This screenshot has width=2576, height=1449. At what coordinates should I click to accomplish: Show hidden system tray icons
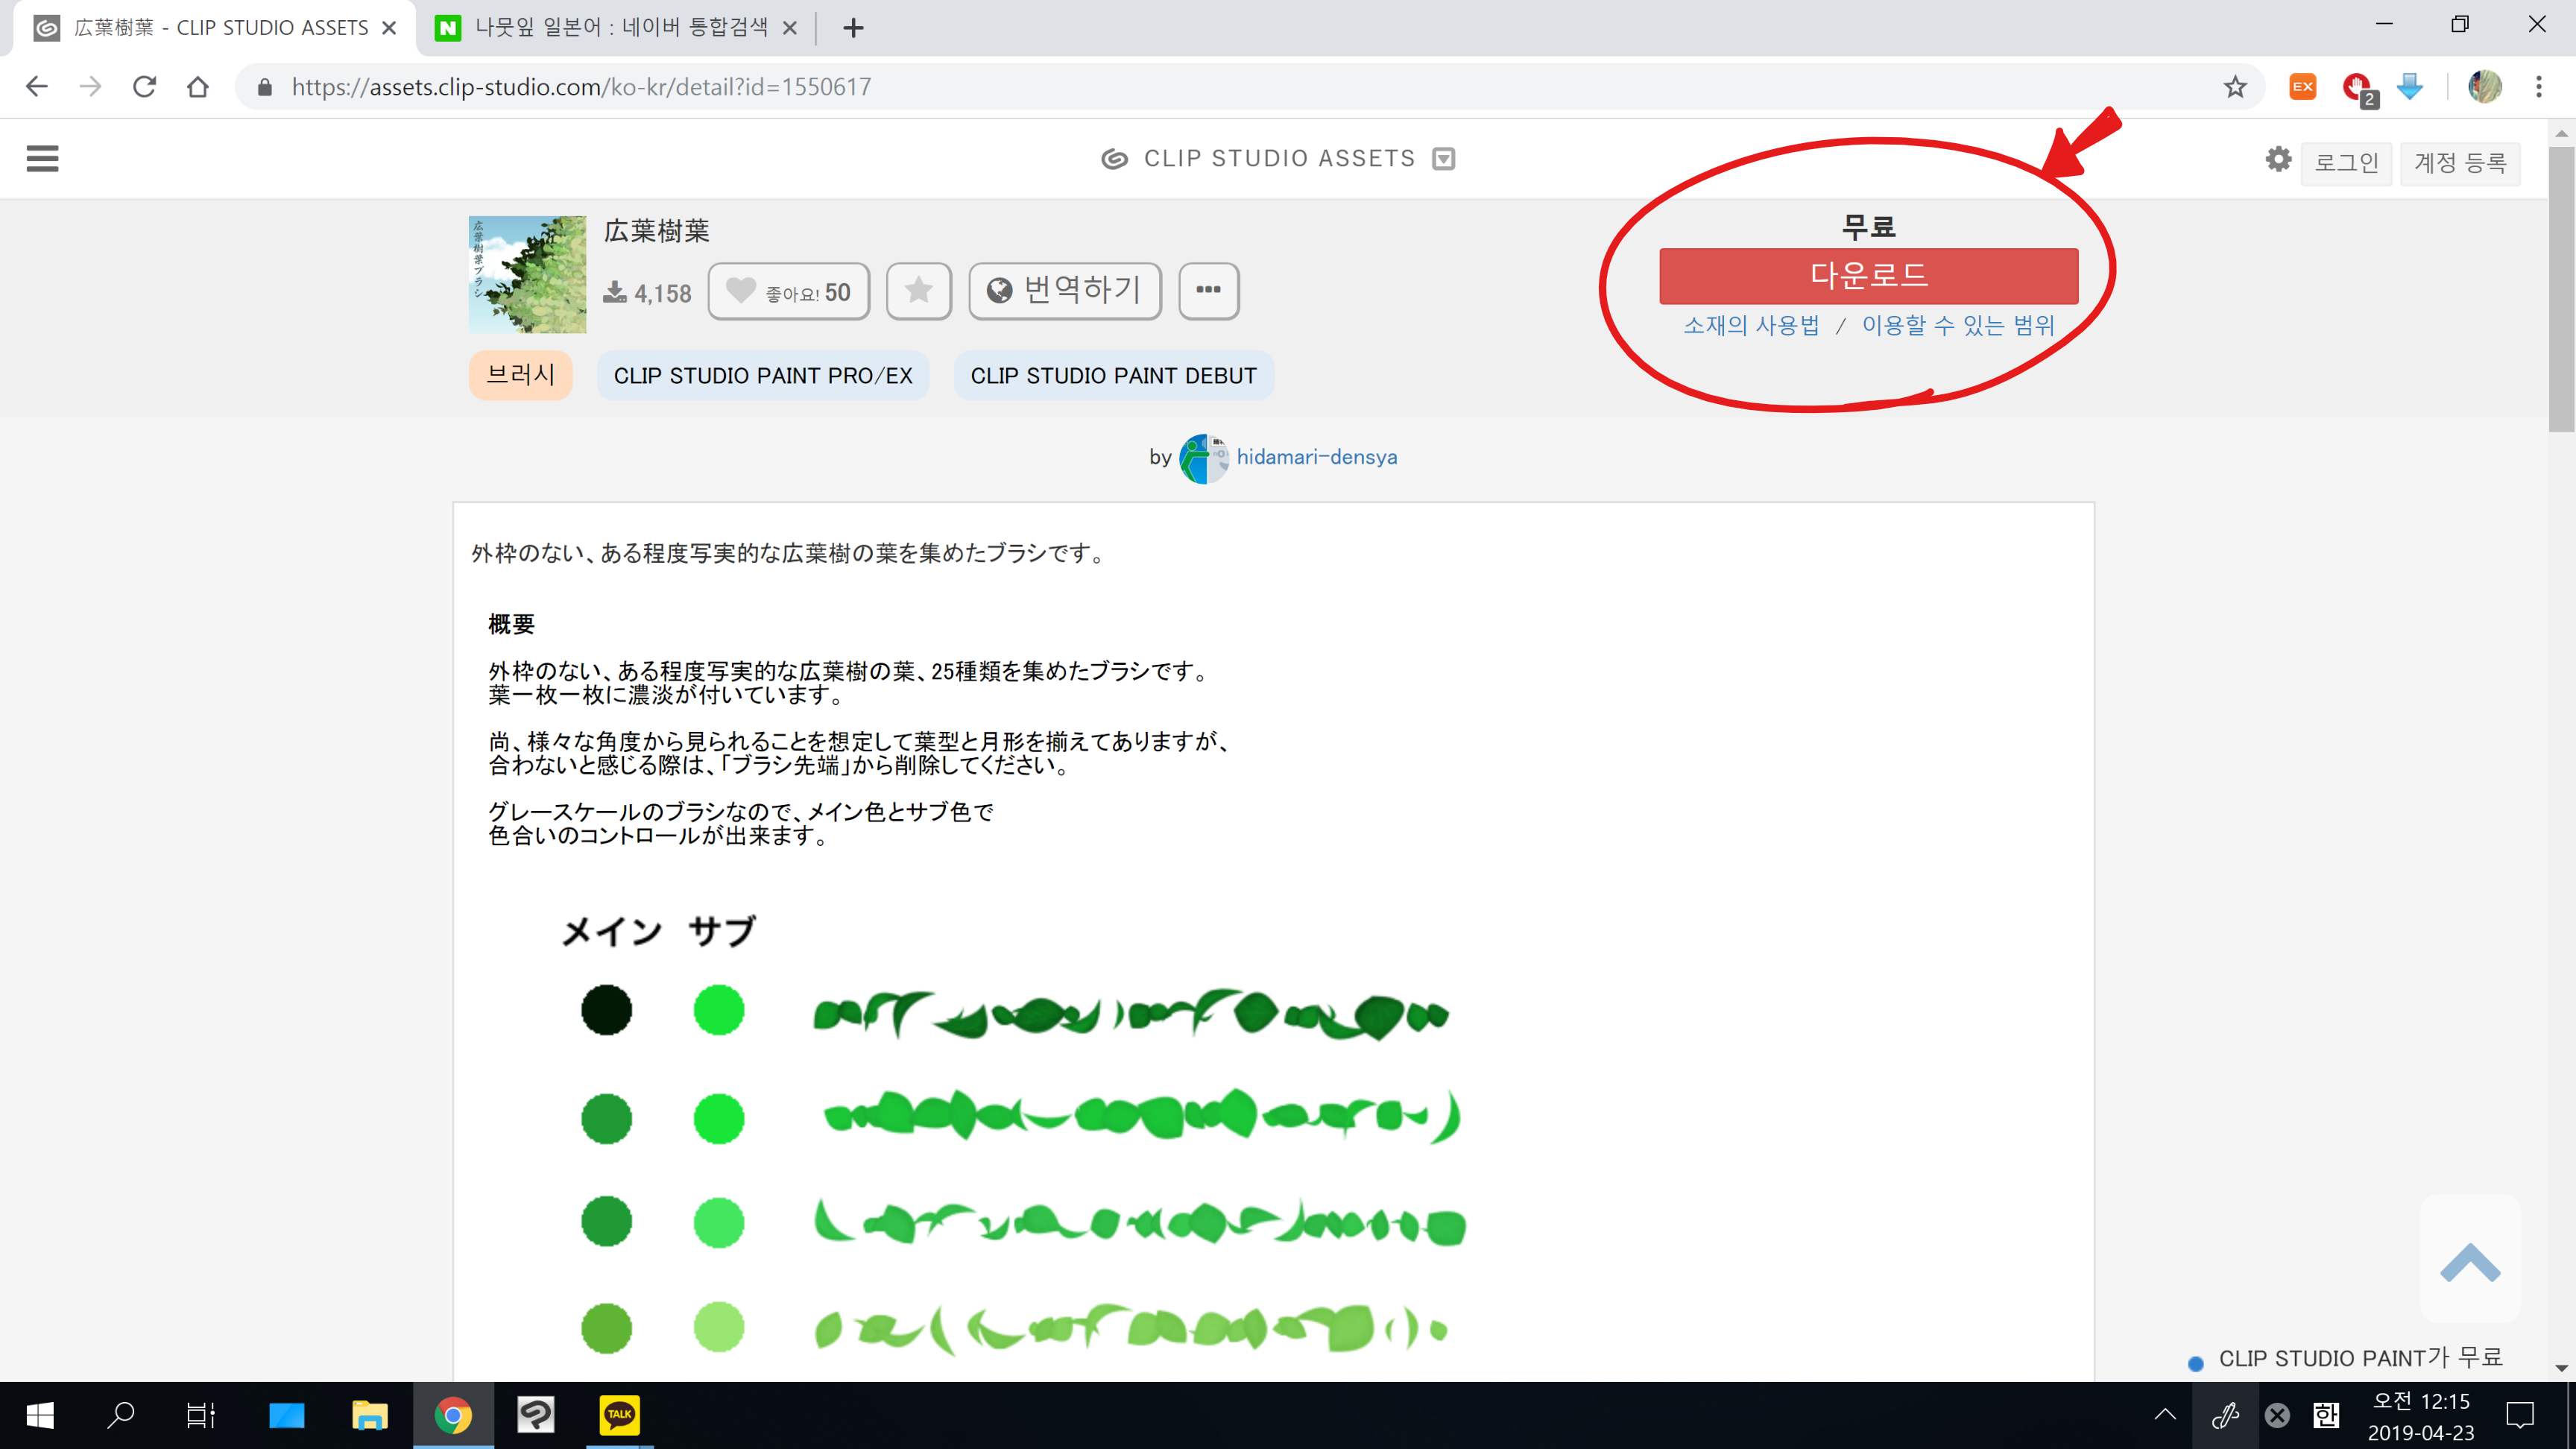[2165, 1414]
